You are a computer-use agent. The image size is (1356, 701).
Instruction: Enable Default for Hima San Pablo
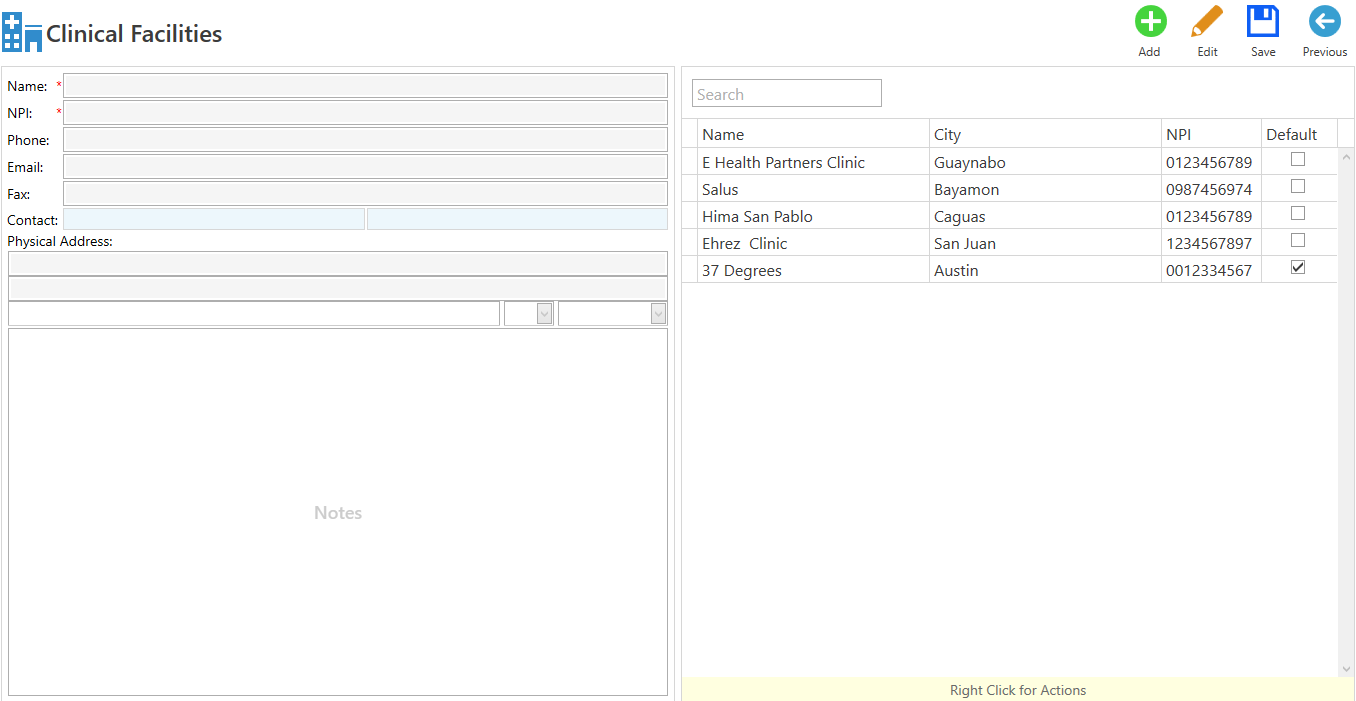(x=1297, y=213)
